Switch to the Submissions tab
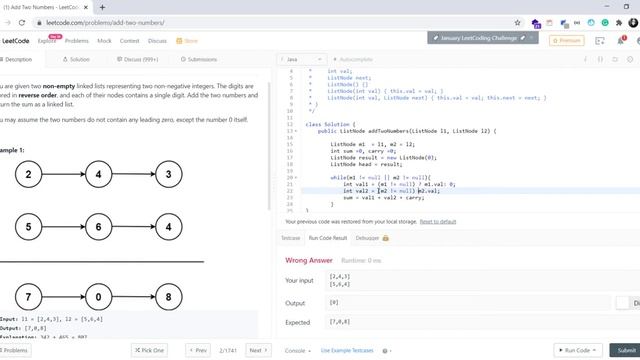This screenshot has width=640, height=360. click(x=199, y=60)
